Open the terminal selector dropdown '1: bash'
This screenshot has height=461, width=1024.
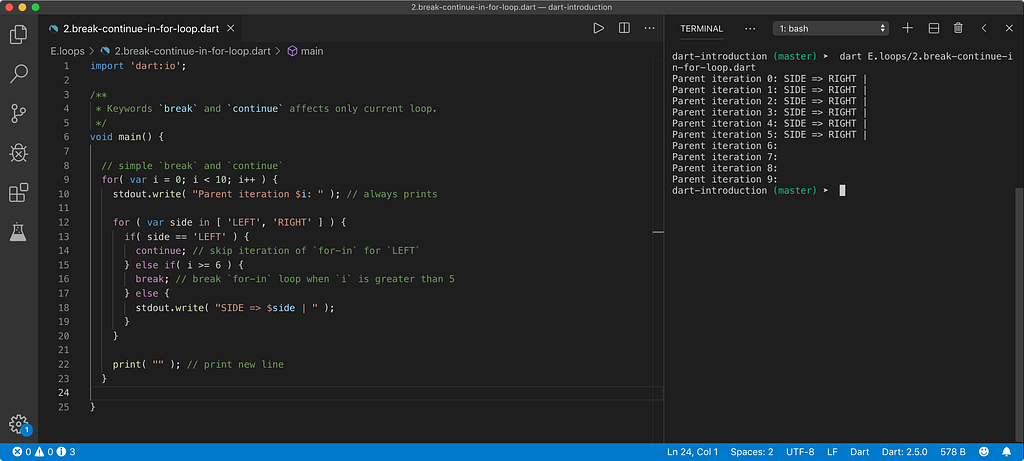(831, 28)
